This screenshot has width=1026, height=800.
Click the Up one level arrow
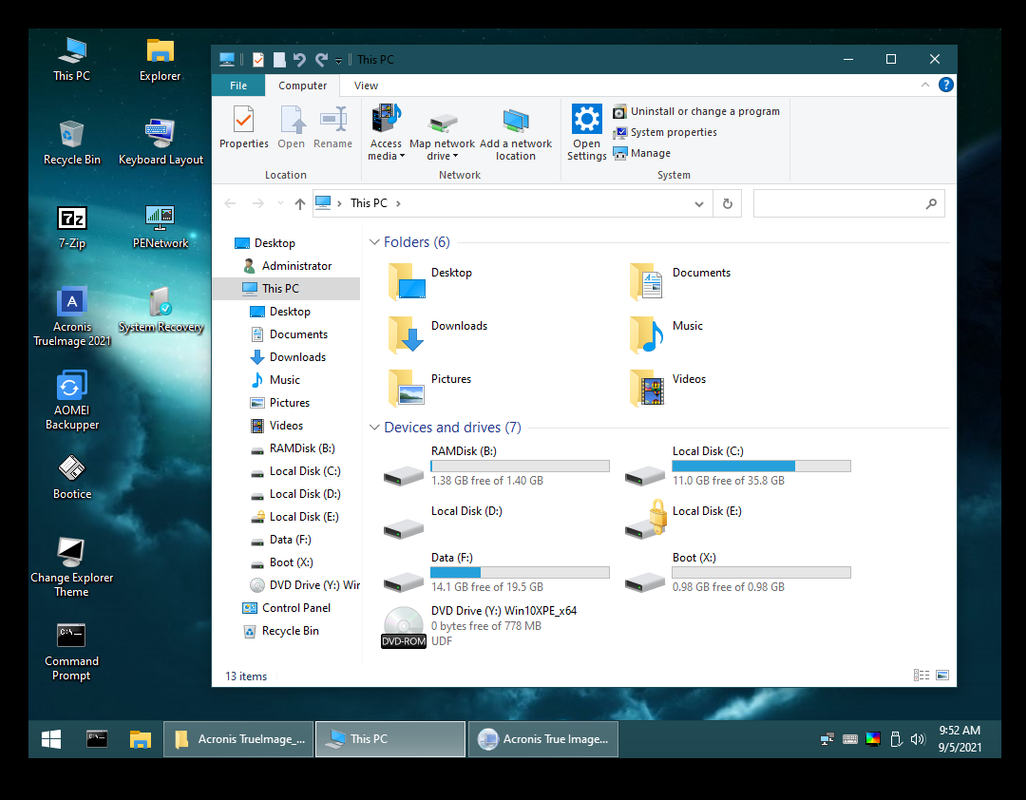coord(300,203)
